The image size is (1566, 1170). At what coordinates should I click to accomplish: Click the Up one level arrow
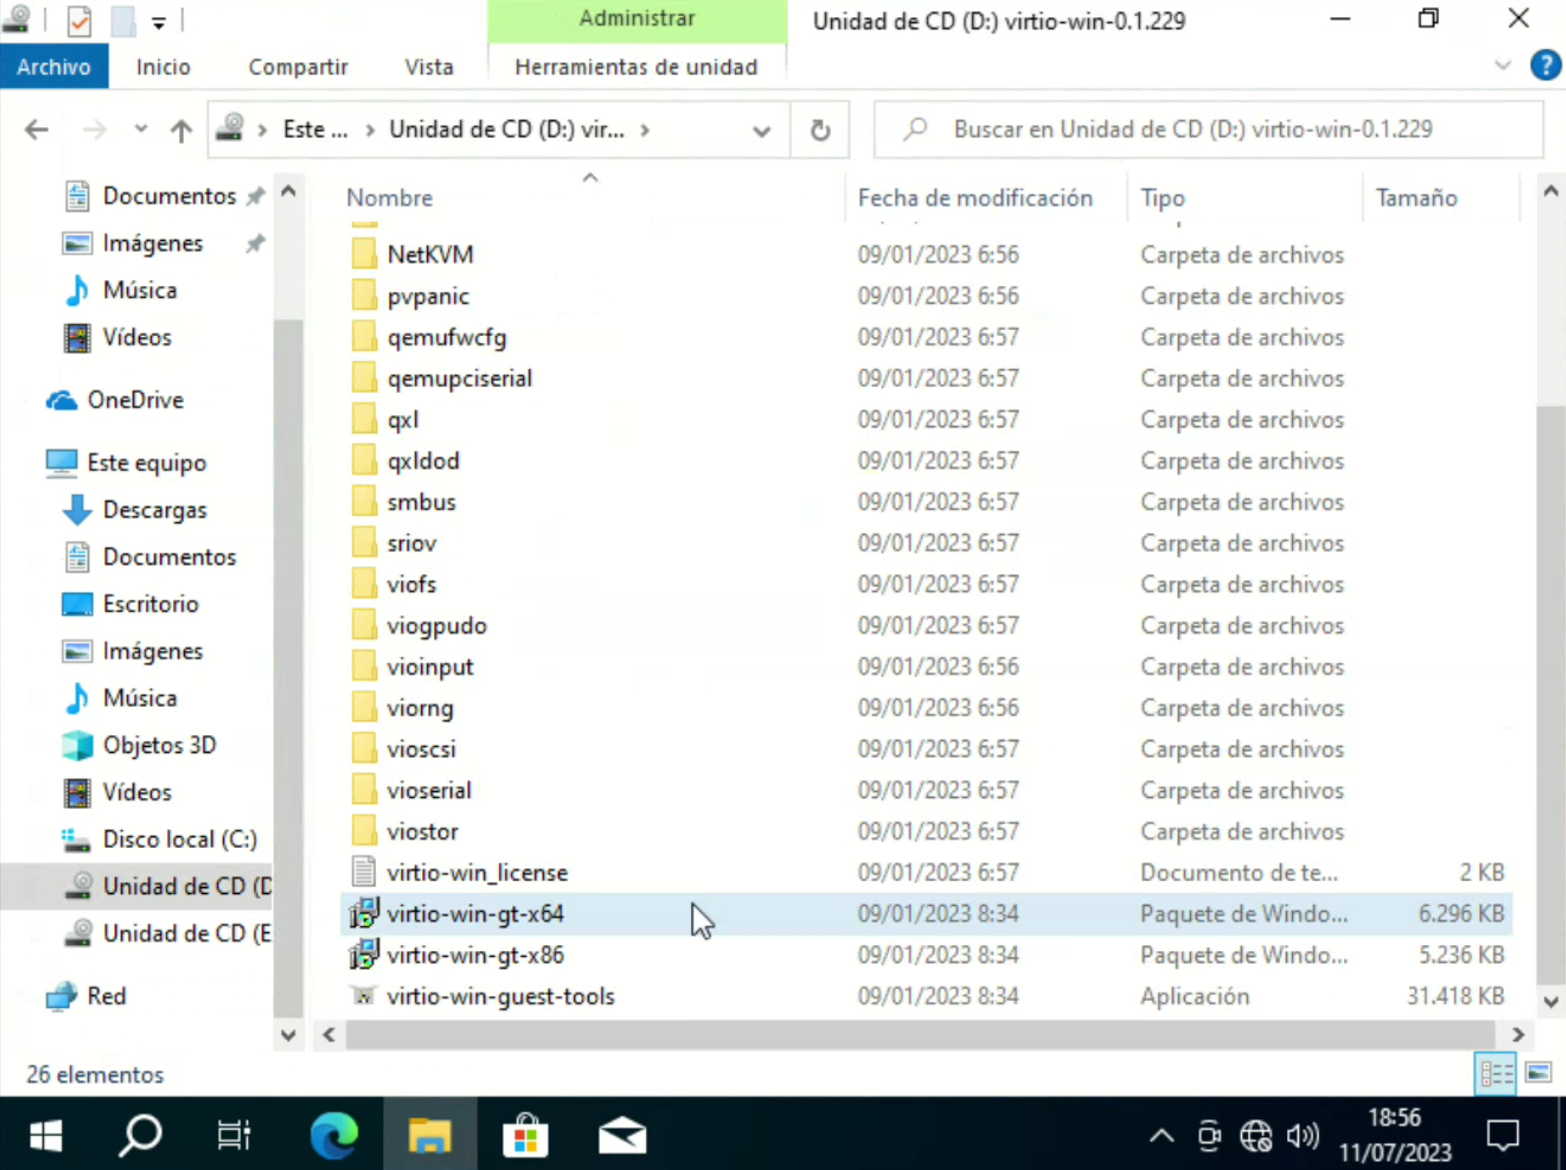click(181, 130)
